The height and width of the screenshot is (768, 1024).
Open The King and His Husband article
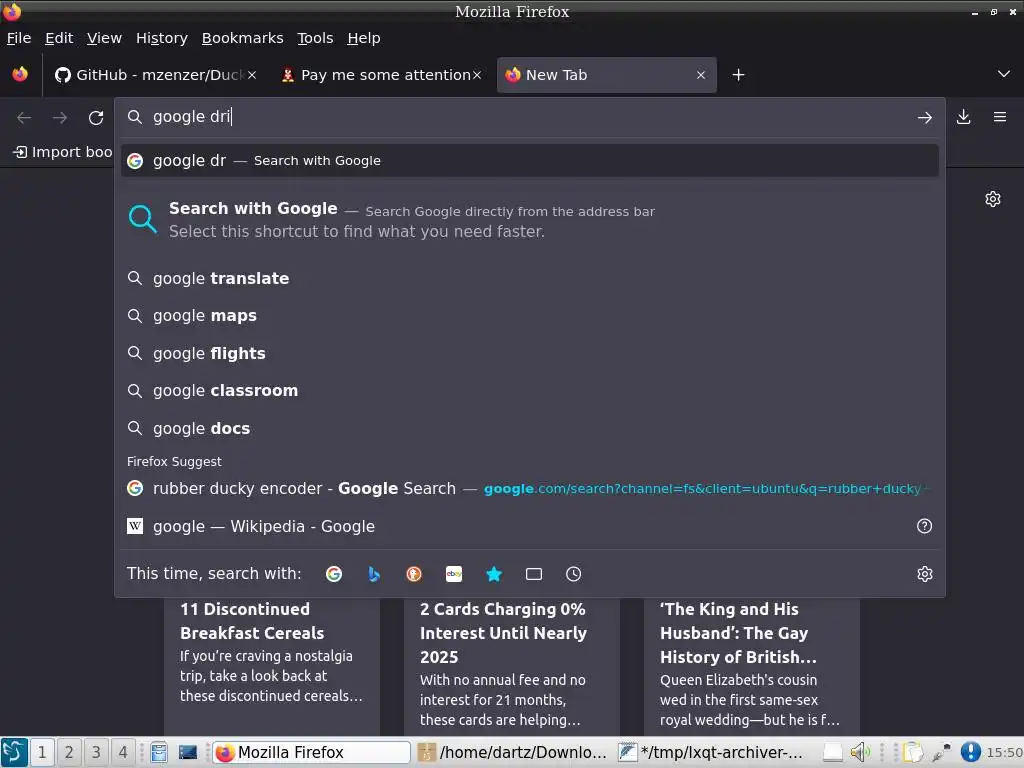752,666
